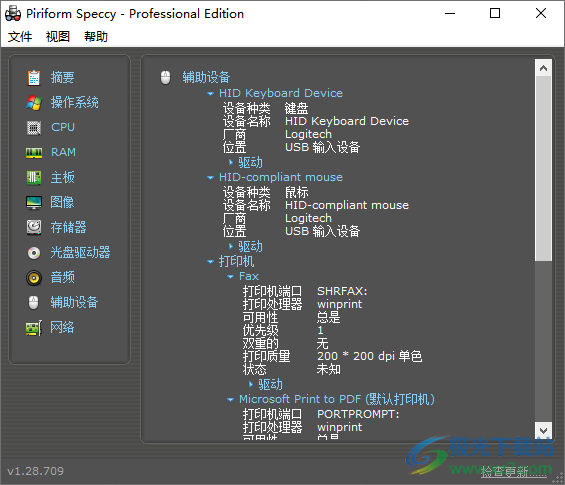Image resolution: width=565 pixels, height=485 pixels.
Task: Open the 帮助 menu
Action: (x=96, y=36)
